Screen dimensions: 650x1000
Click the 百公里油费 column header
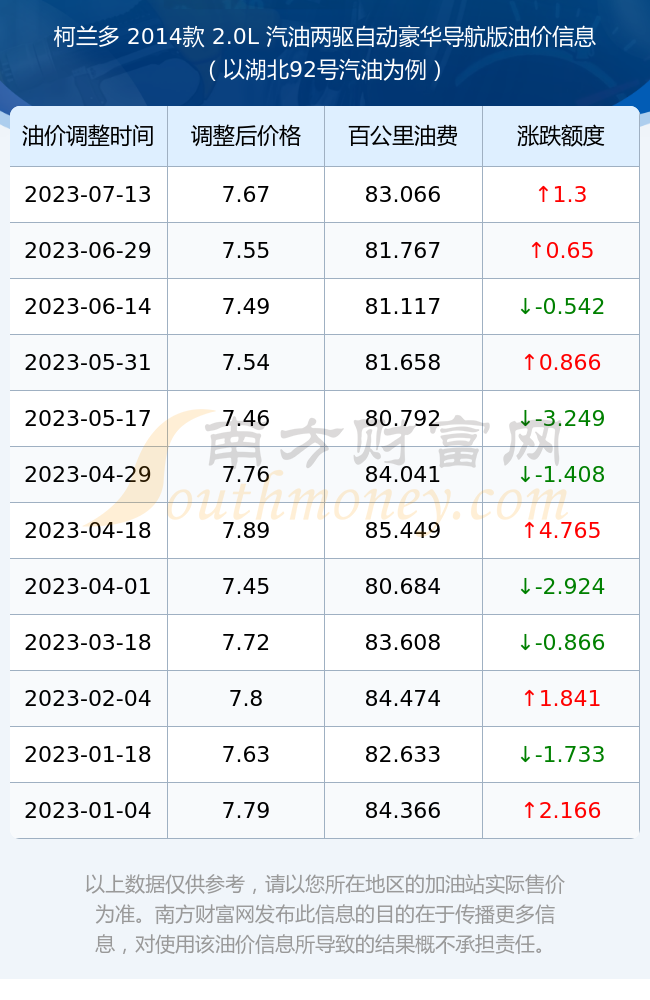403,136
